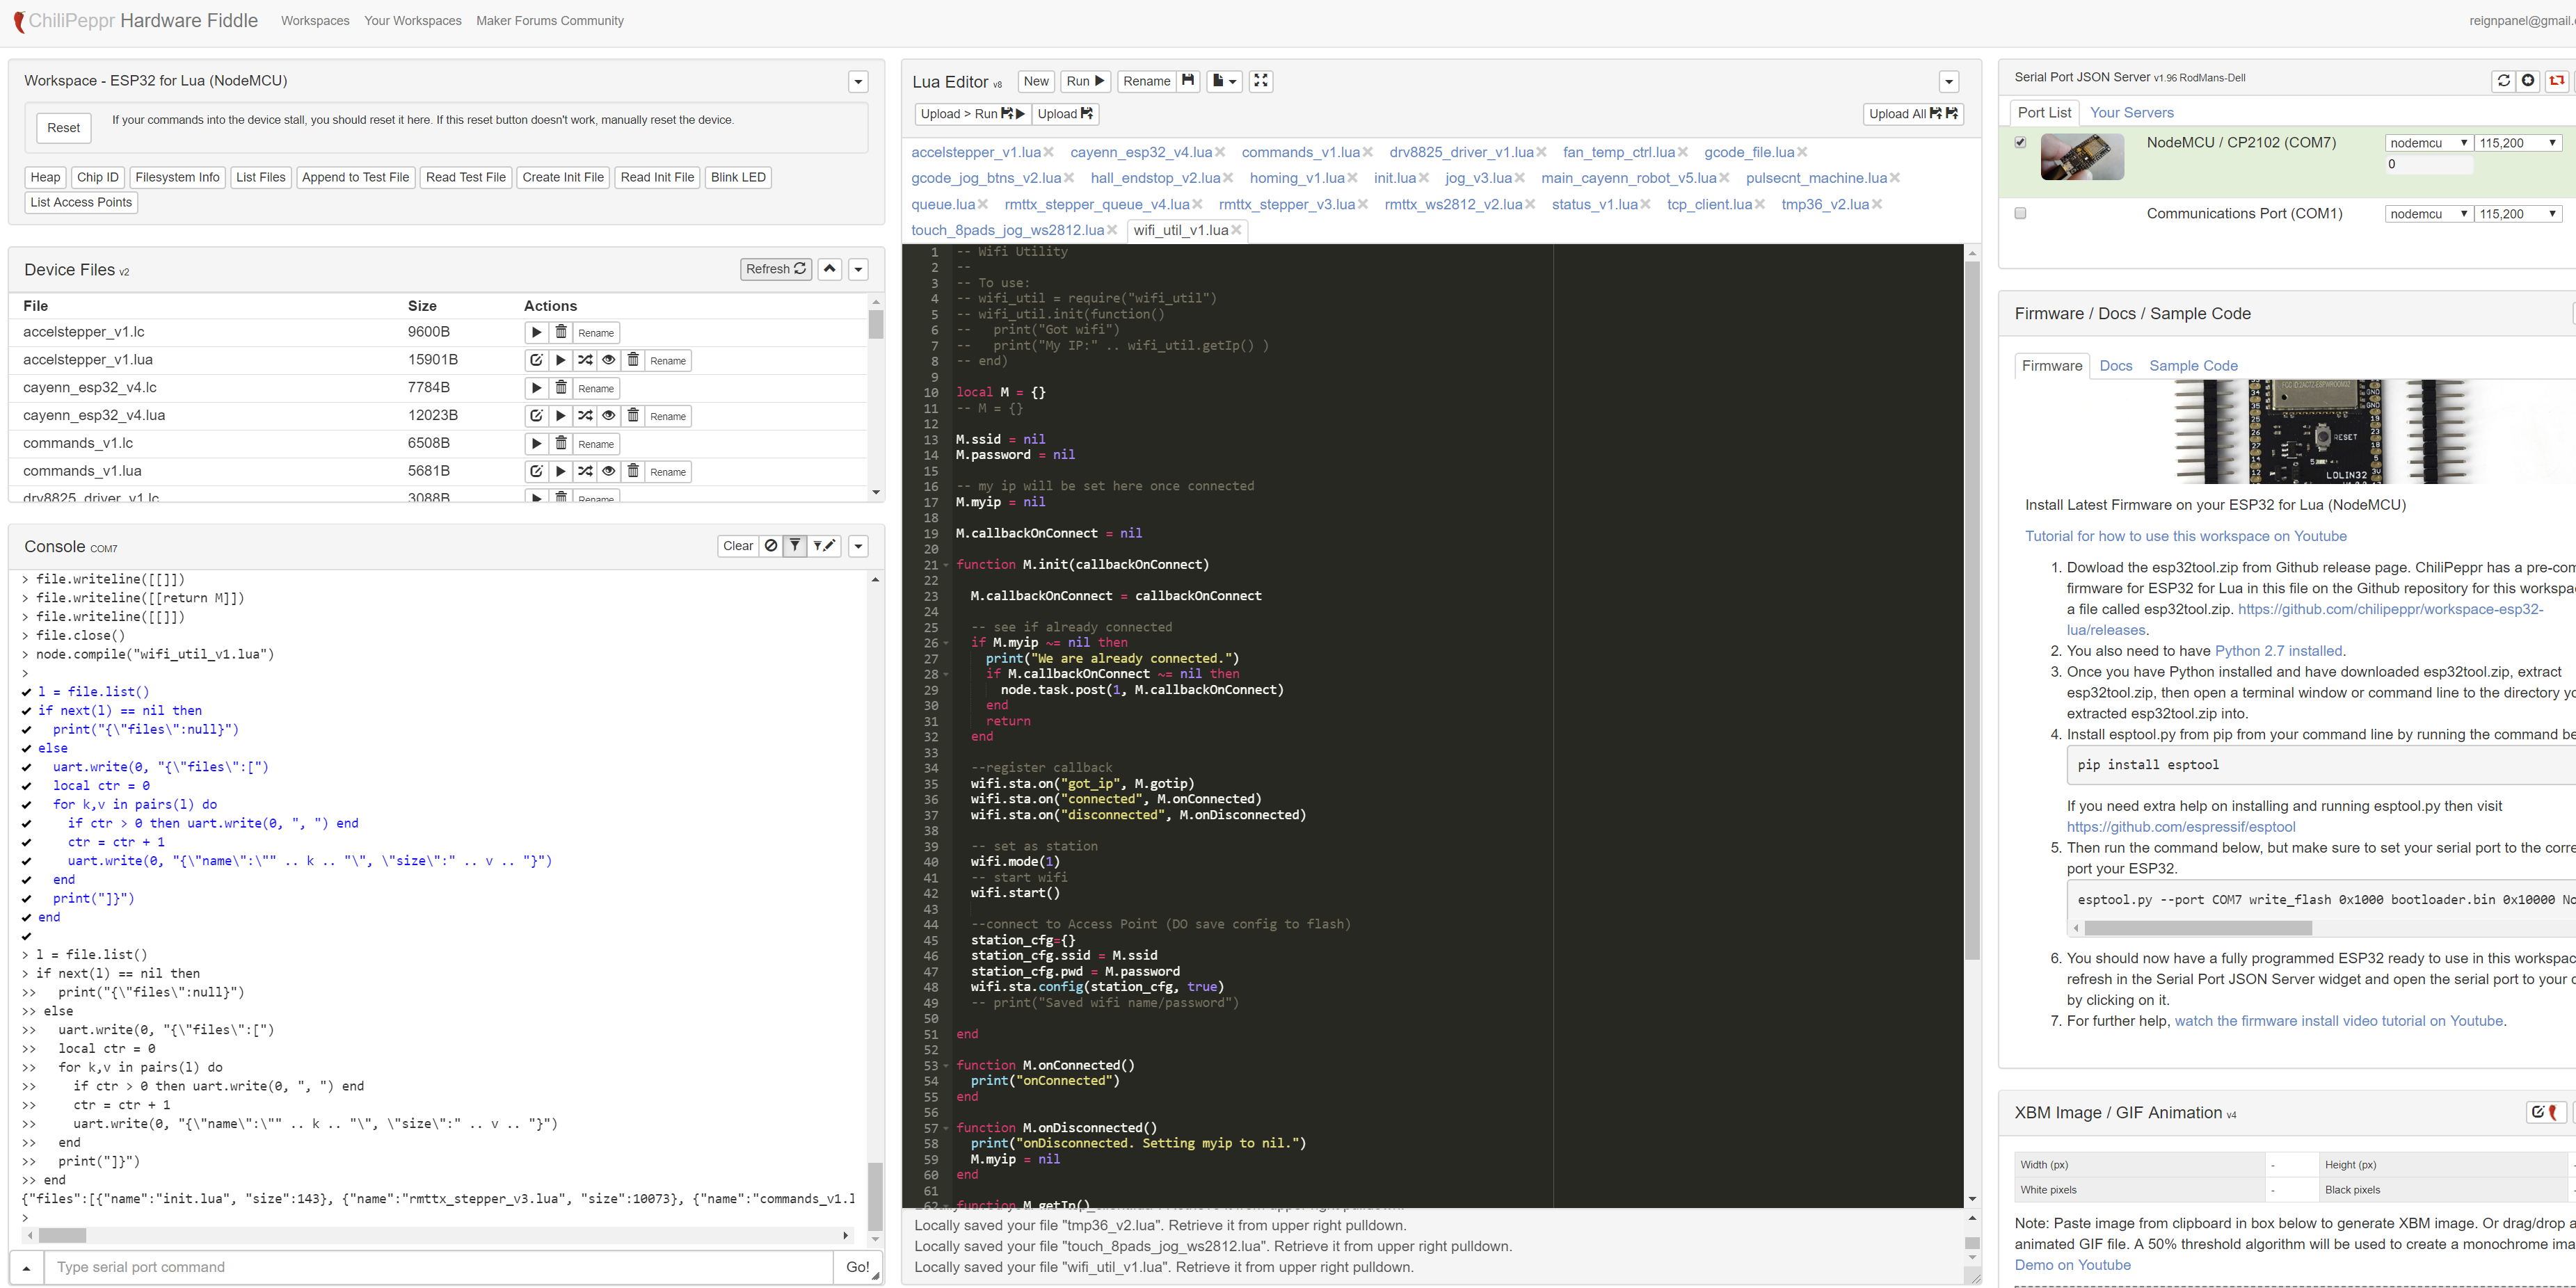Fold the function M.init code block at line 21
The image size is (2576, 1288).
947,566
